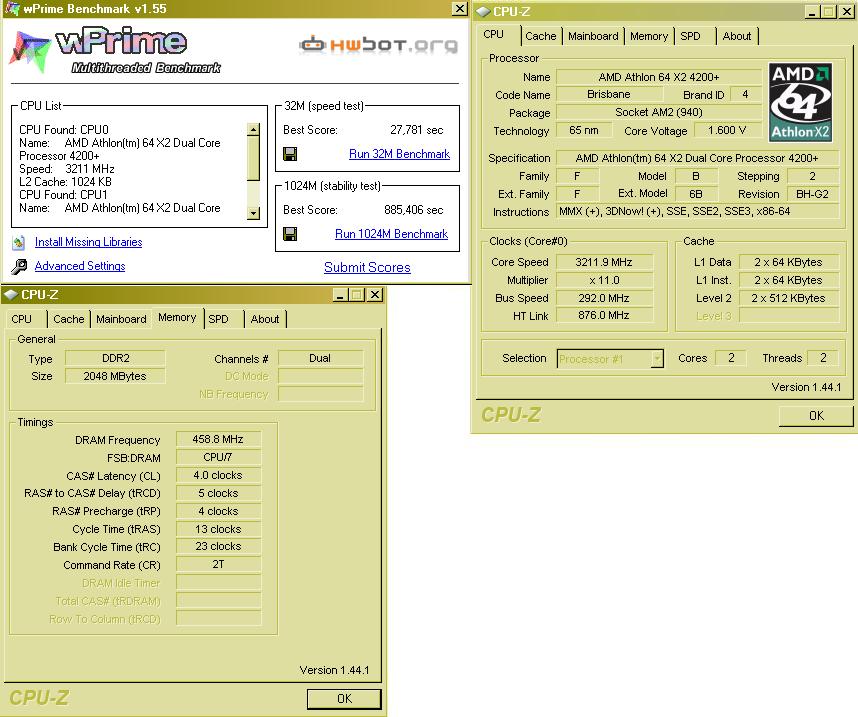The width and height of the screenshot is (858, 717).
Task: Click the Speed: 3211 MHz line in CPU List
Action: point(67,169)
